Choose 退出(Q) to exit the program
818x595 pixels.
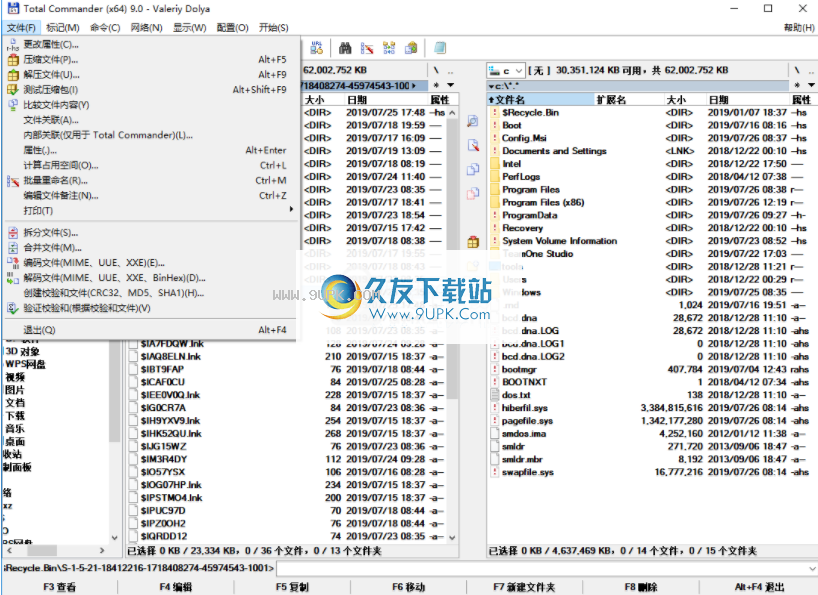151,330
